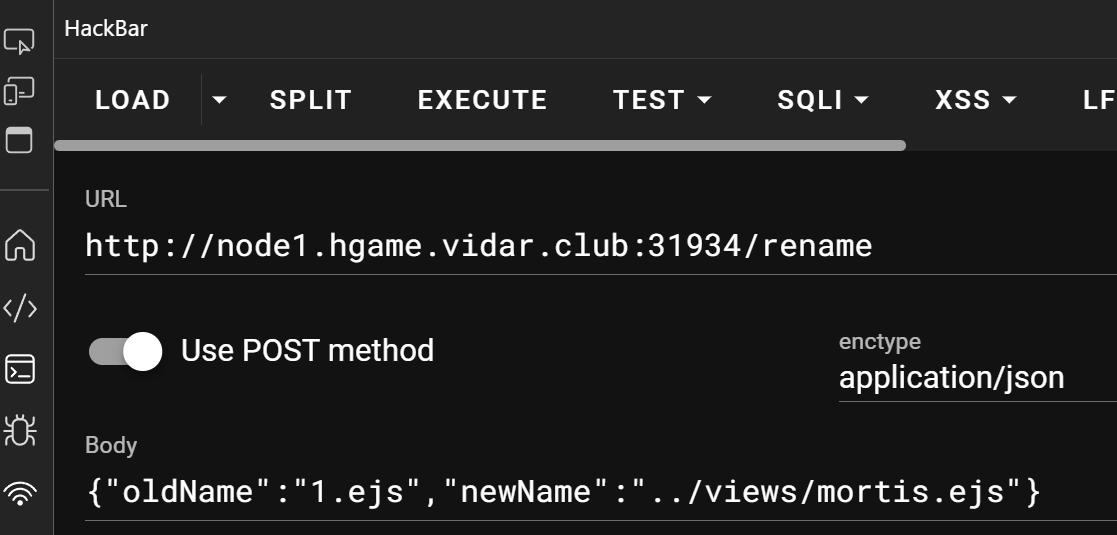
Task: Select the element inspector picker icon
Action: click(x=19, y=41)
